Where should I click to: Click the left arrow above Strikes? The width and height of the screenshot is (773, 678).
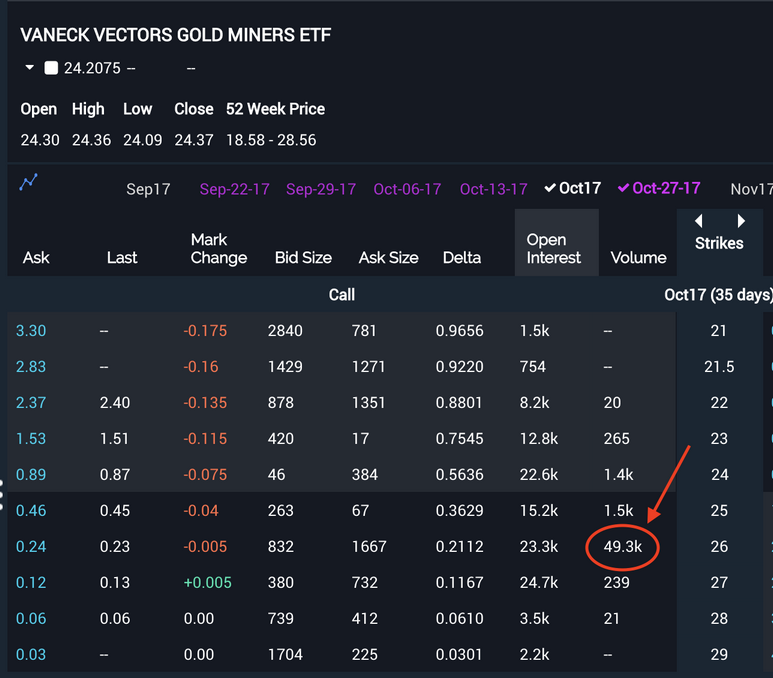pos(698,221)
